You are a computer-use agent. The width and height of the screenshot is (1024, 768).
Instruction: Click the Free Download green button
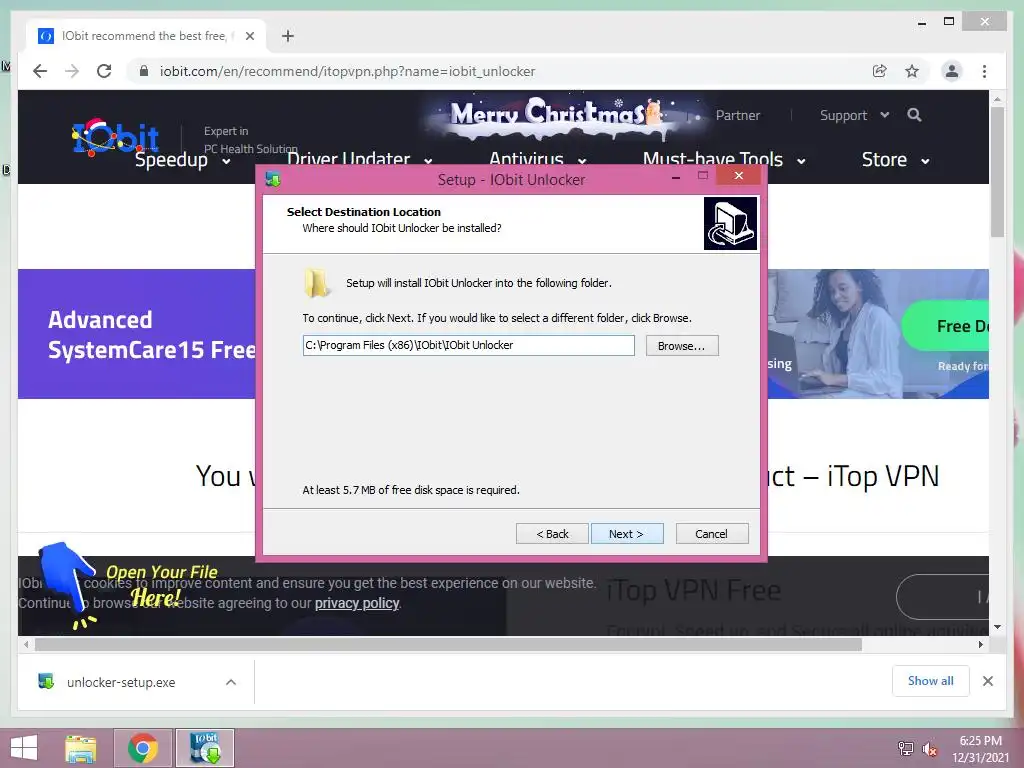945,326
